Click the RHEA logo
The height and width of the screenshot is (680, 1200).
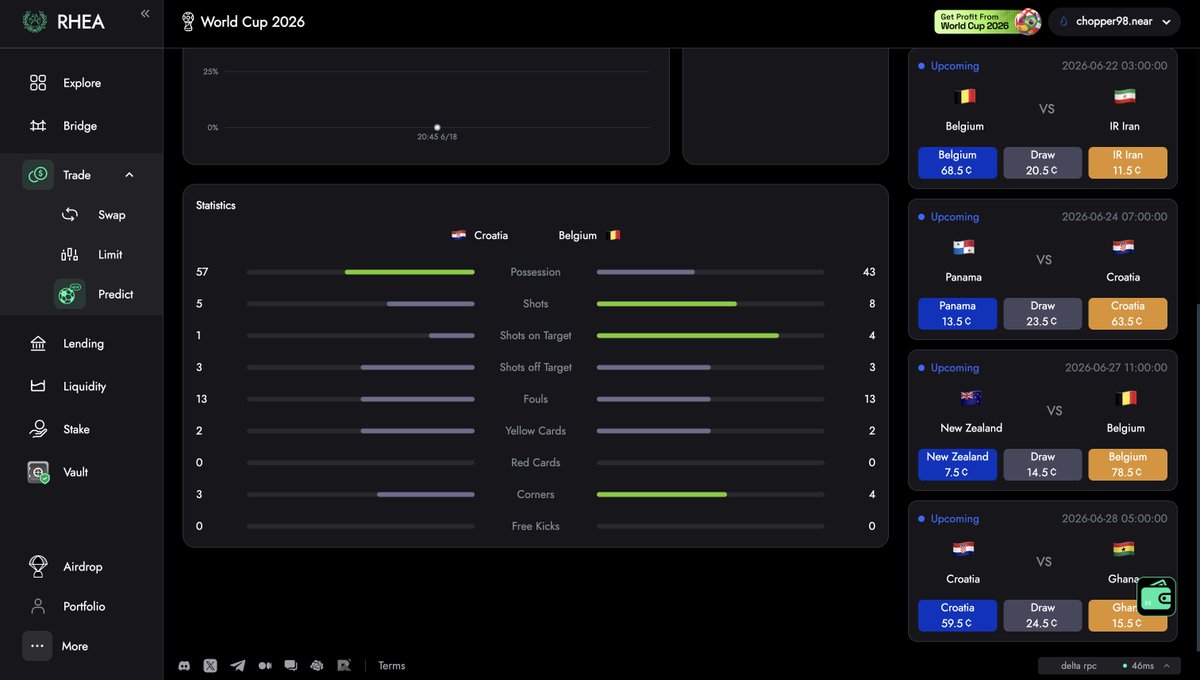[x=64, y=22]
